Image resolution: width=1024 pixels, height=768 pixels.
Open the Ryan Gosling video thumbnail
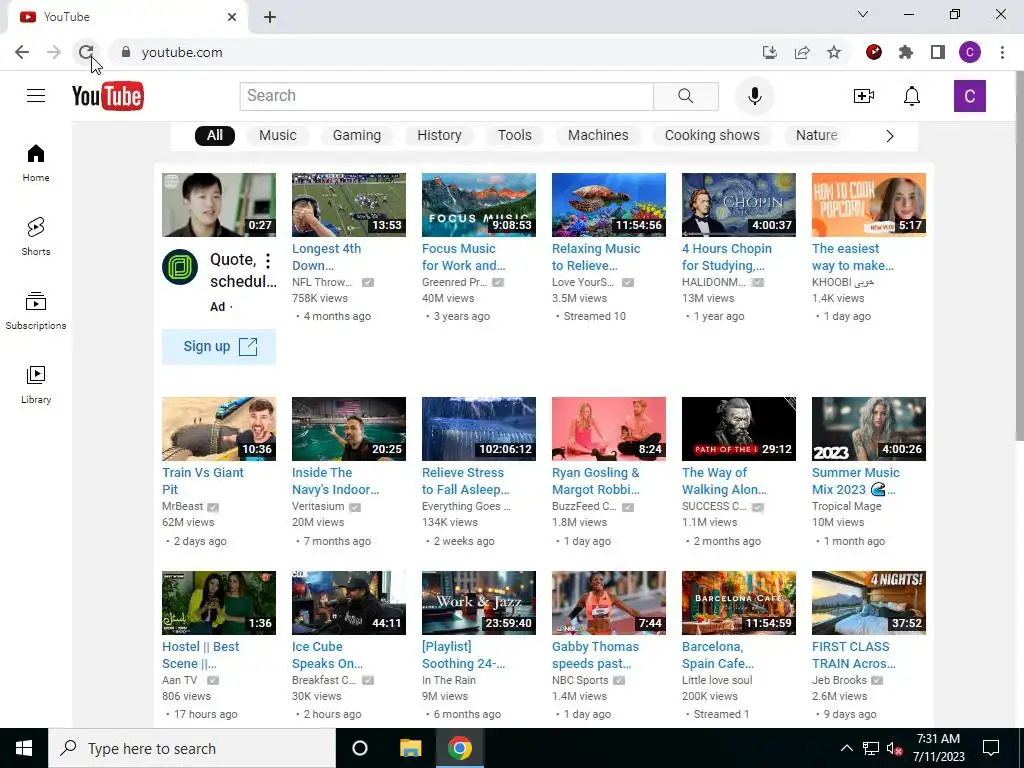[x=609, y=428]
